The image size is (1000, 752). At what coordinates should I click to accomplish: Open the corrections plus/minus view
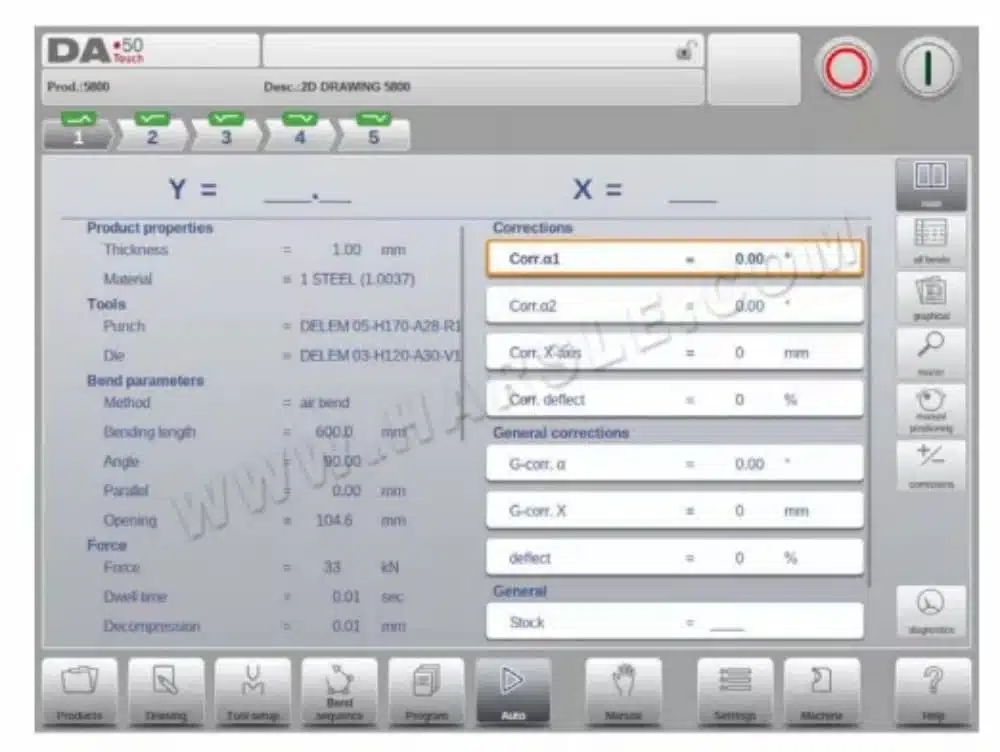coord(931,466)
